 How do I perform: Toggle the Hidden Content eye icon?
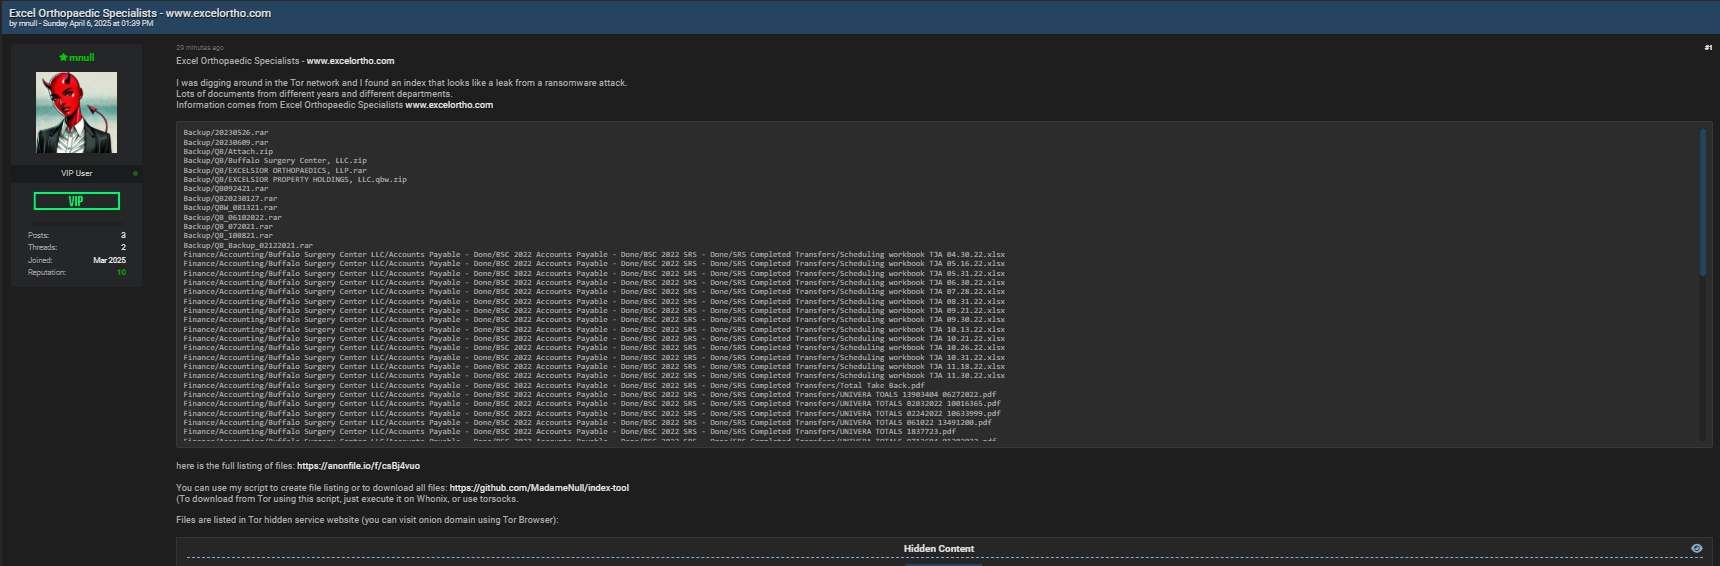(1696, 548)
